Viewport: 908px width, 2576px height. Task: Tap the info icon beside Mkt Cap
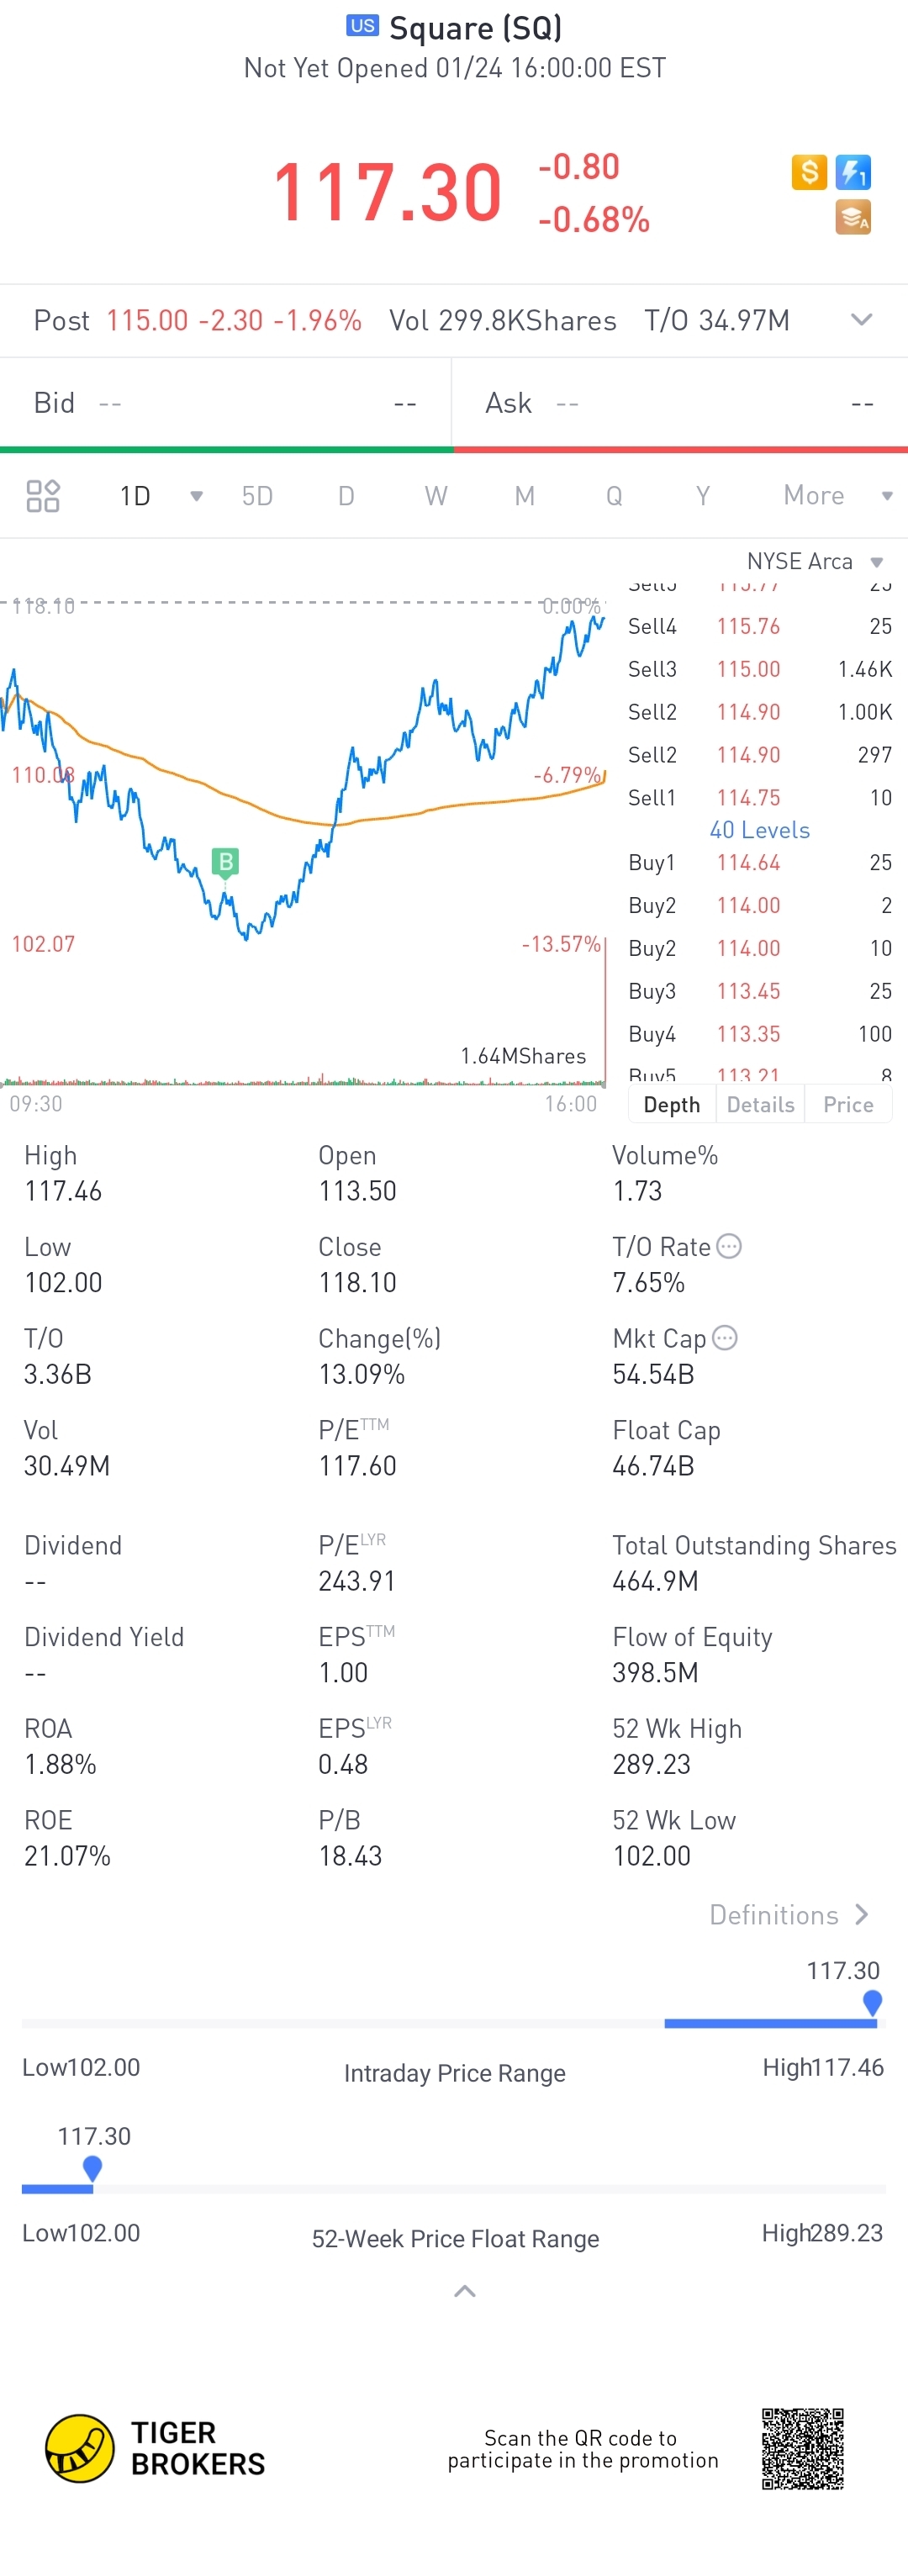pyautogui.click(x=725, y=1338)
